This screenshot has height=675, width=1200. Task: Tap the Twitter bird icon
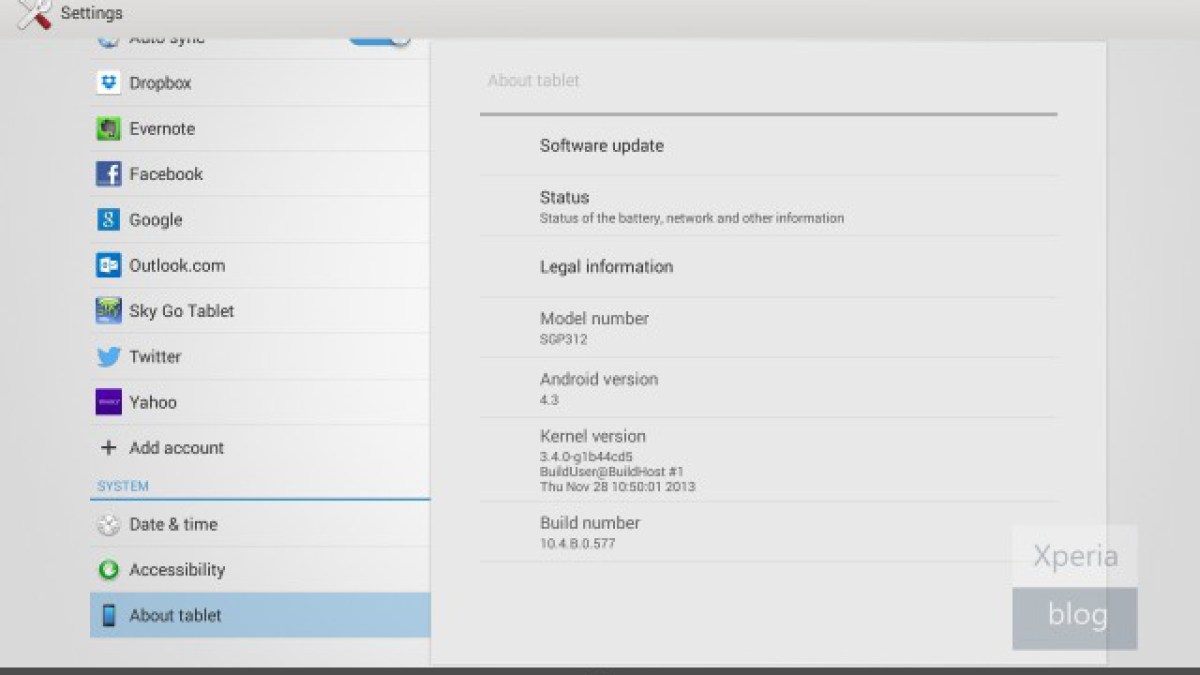click(108, 357)
